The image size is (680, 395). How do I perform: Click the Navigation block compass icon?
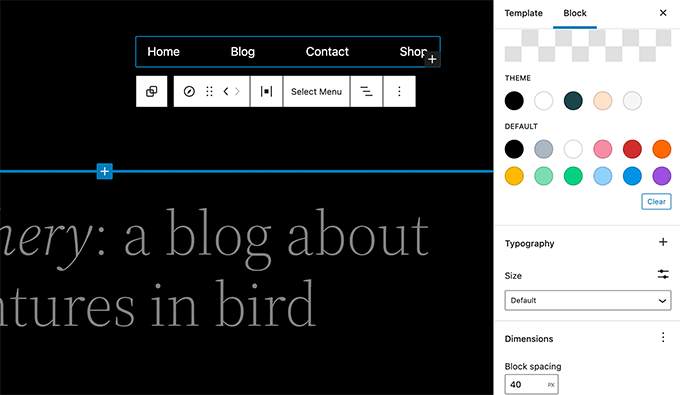(189, 91)
